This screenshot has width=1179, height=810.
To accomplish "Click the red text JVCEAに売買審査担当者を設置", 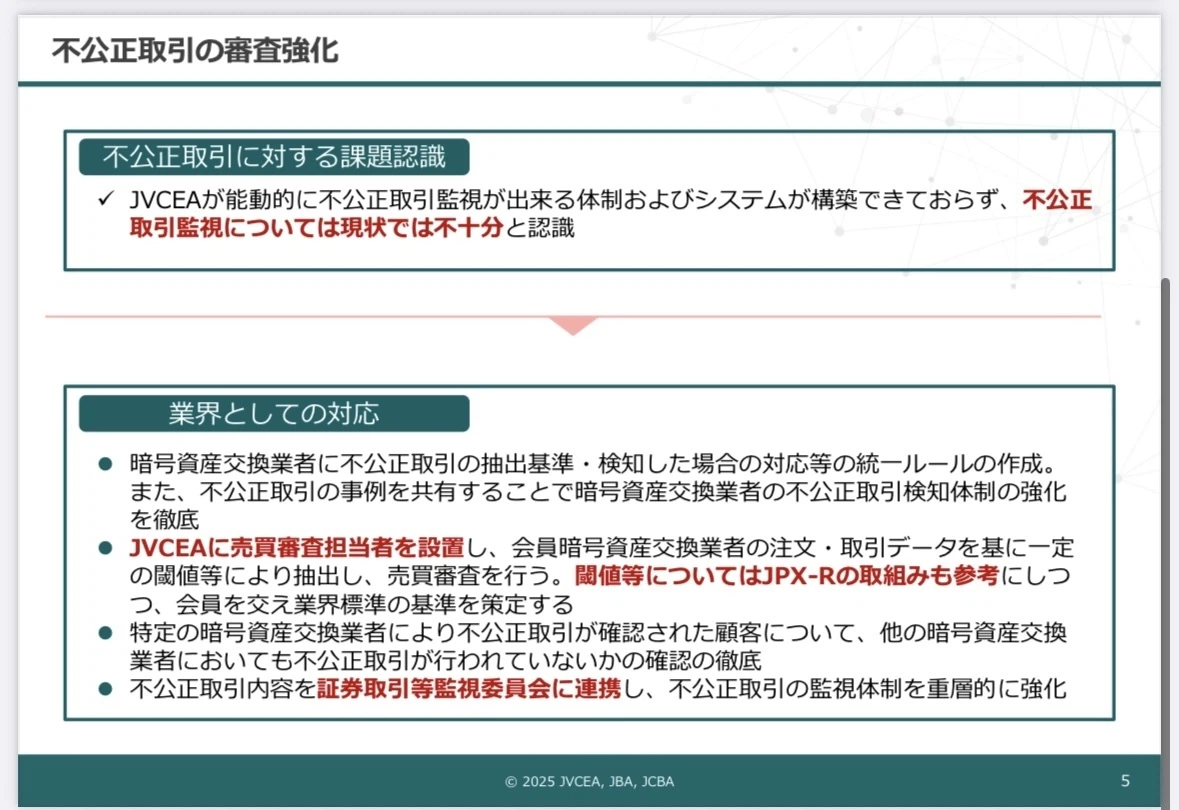I will point(297,548).
